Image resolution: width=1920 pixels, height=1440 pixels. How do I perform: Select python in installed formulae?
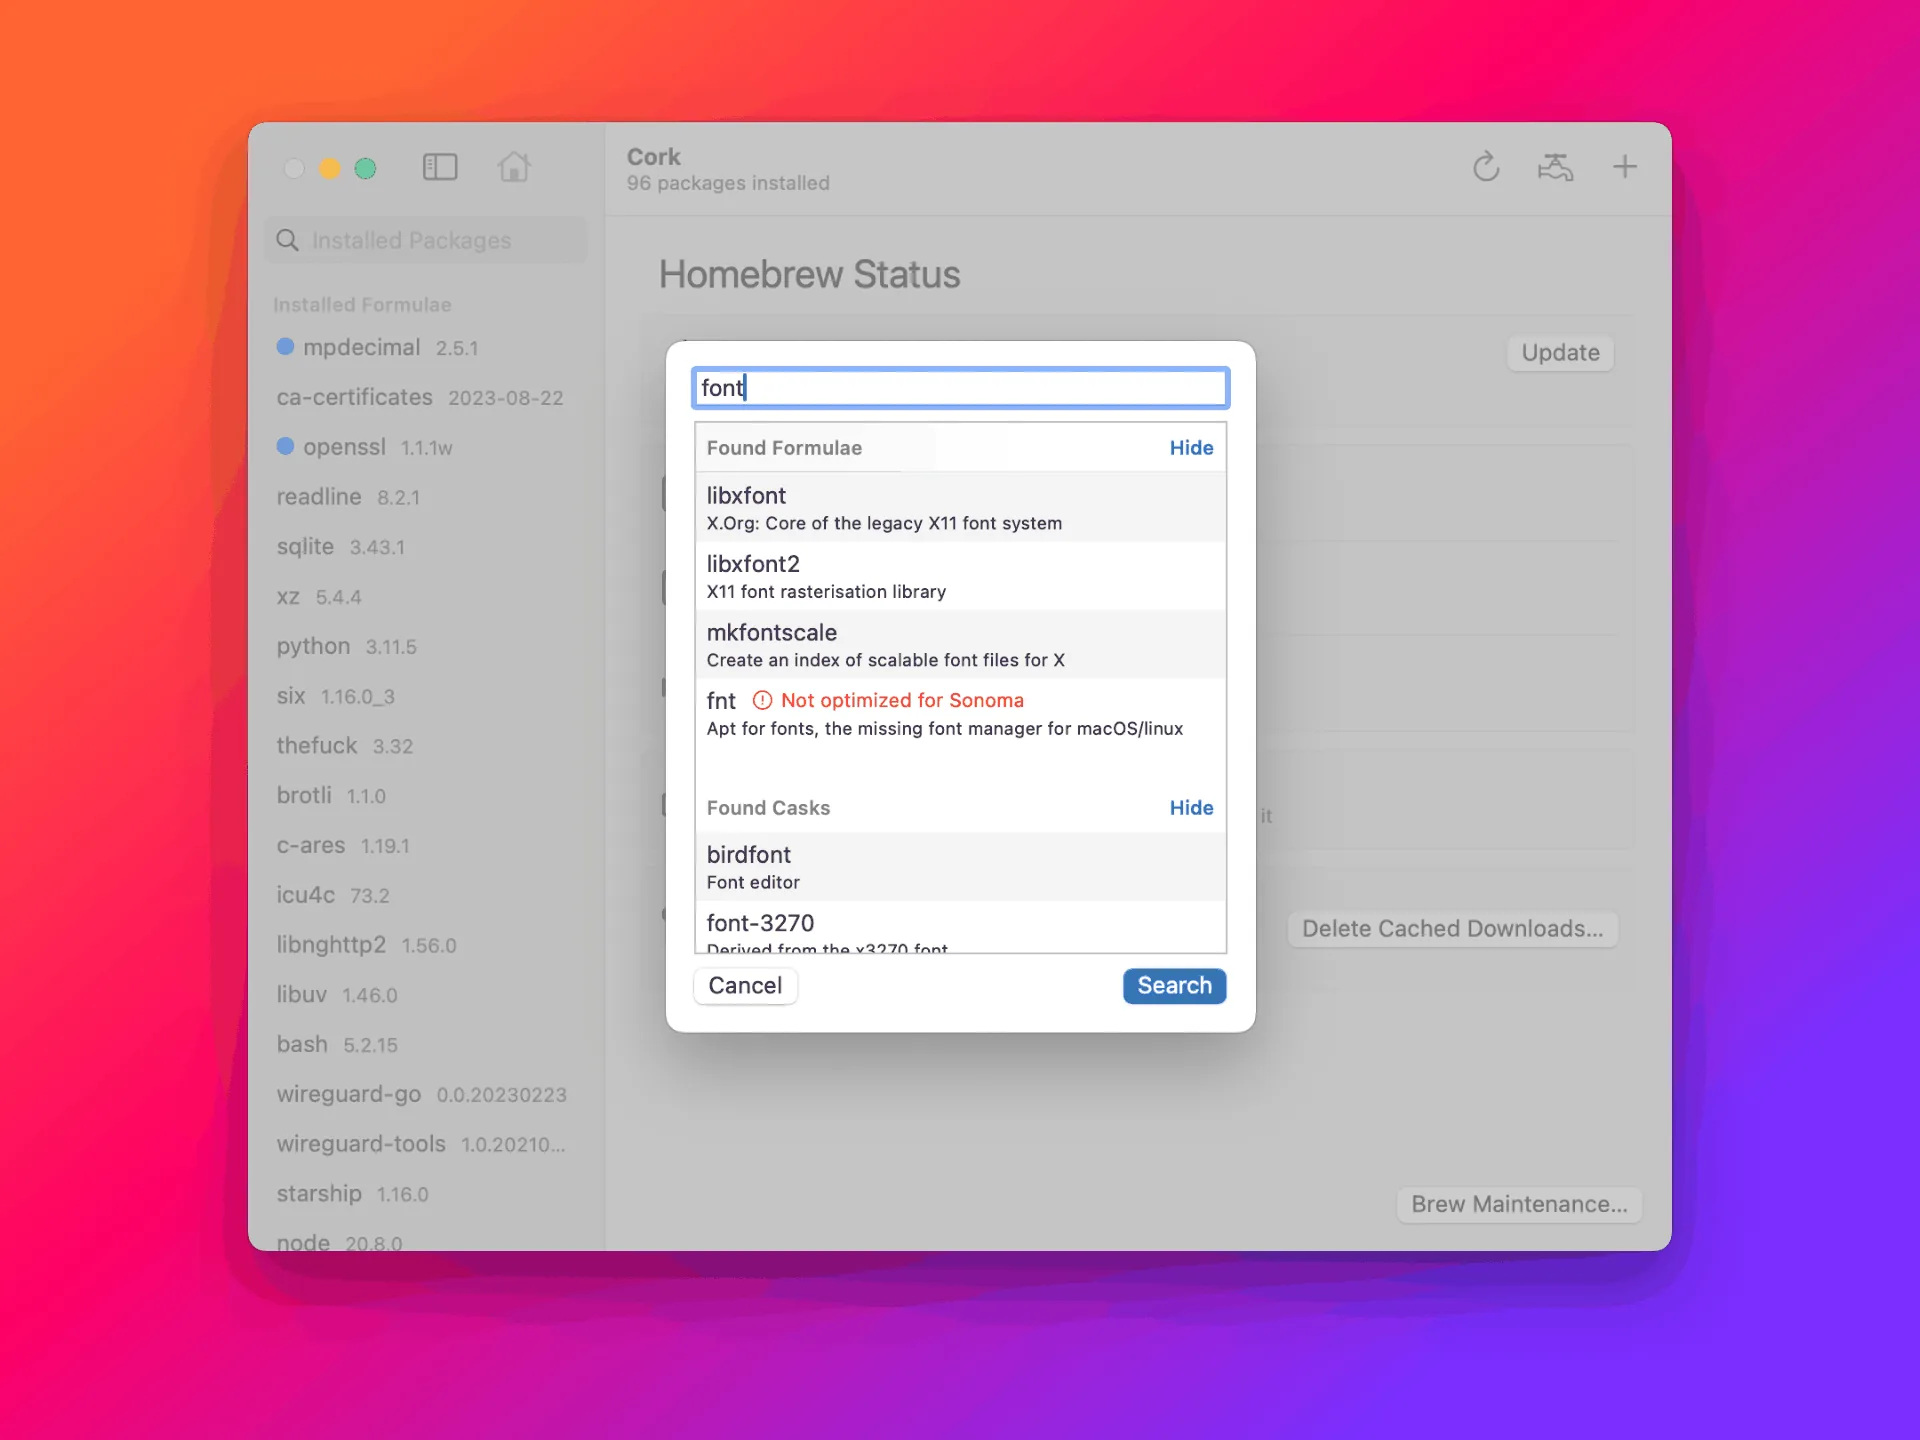(x=314, y=646)
